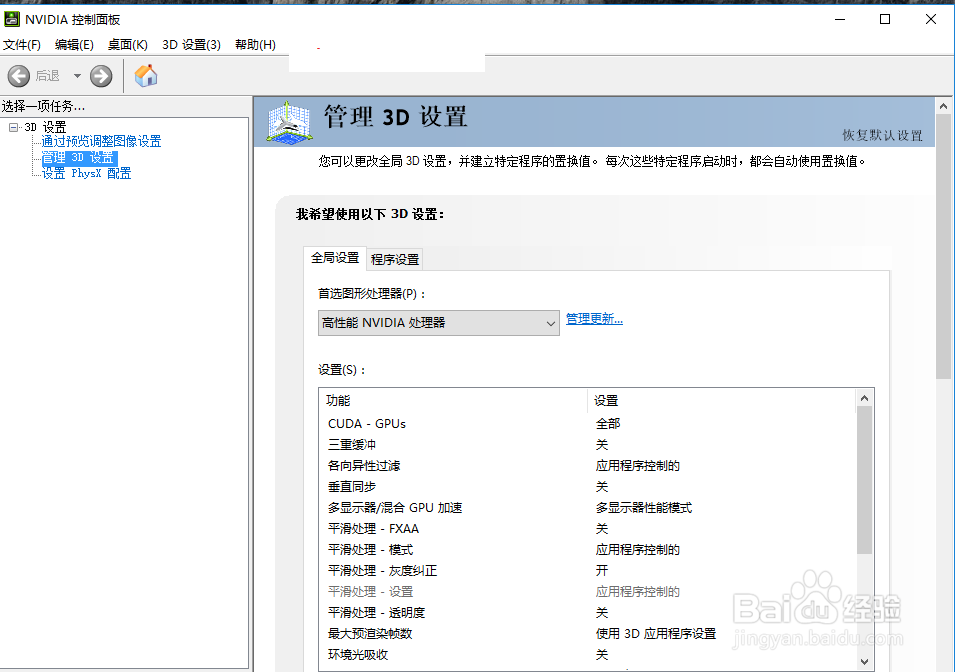Select 通过预览调整图像设置 in the task list
The height and width of the screenshot is (672, 955).
(100, 140)
